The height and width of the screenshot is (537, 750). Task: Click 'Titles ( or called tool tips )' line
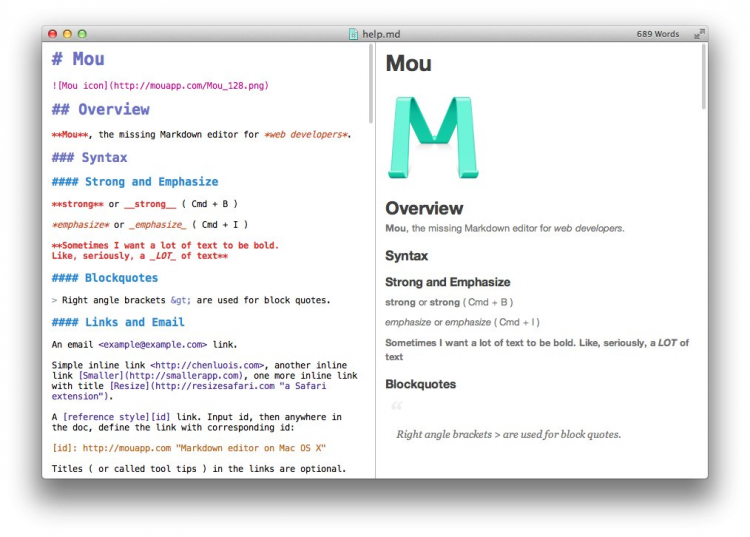click(x=199, y=469)
